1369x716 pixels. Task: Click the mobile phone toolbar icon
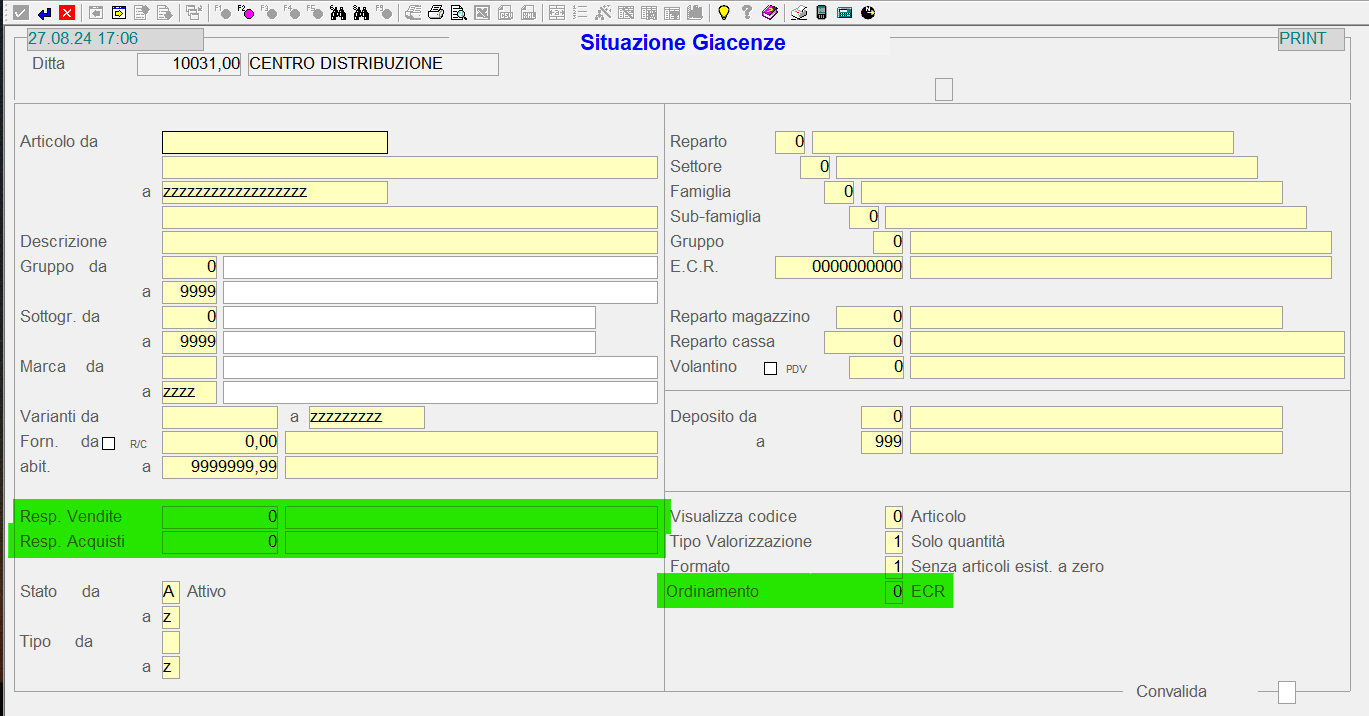(822, 13)
